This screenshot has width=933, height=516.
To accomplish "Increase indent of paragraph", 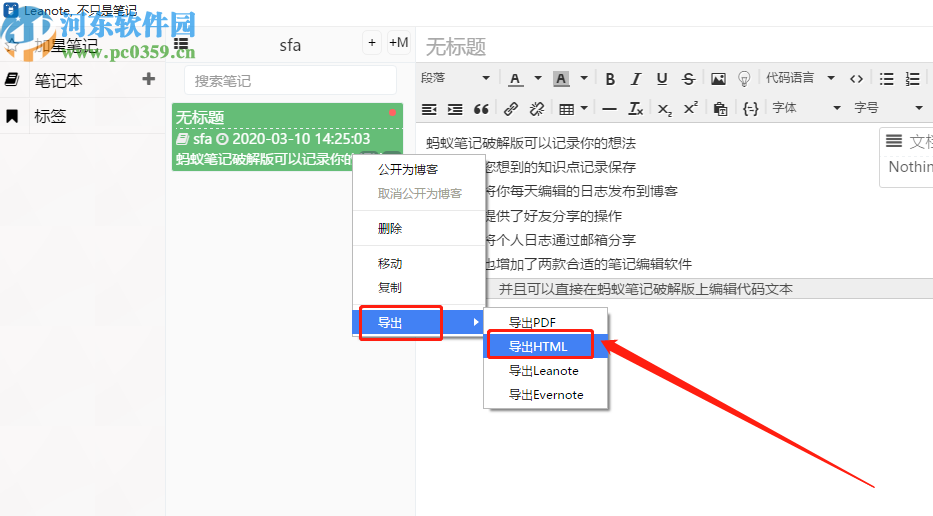I will [455, 109].
